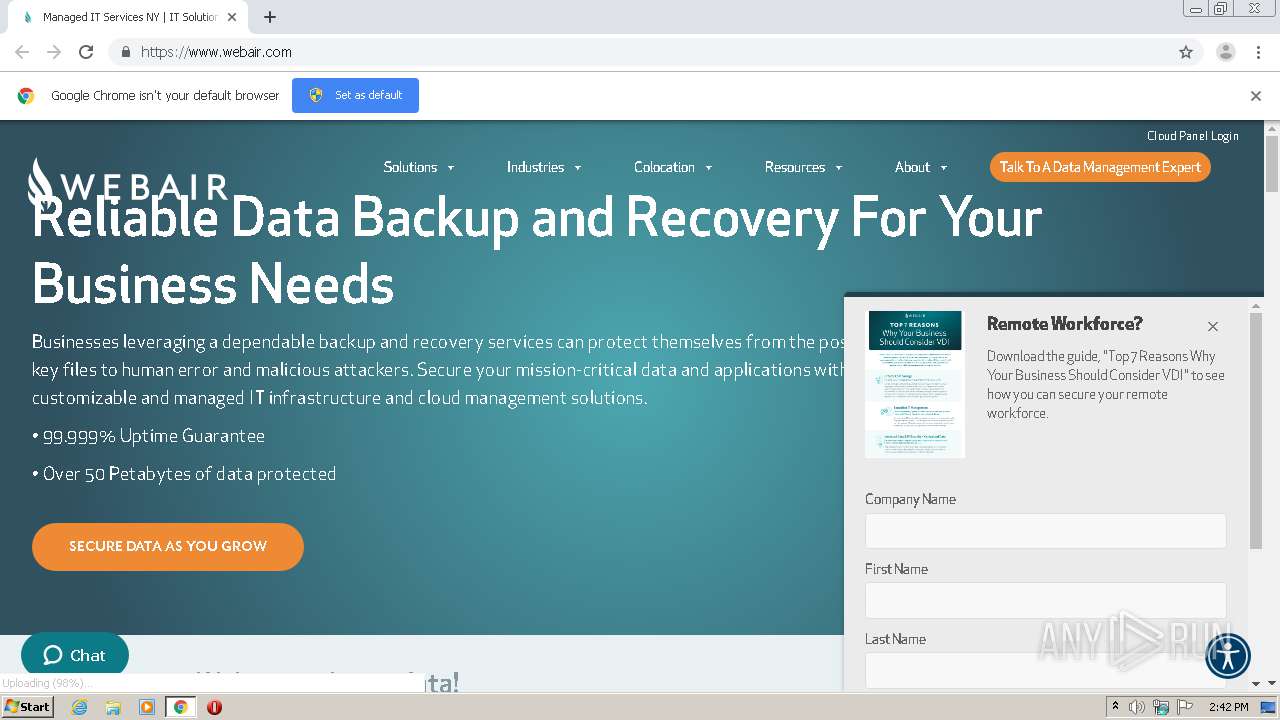The width and height of the screenshot is (1280, 720).
Task: Reload the page with the refresh icon
Action: (86, 52)
